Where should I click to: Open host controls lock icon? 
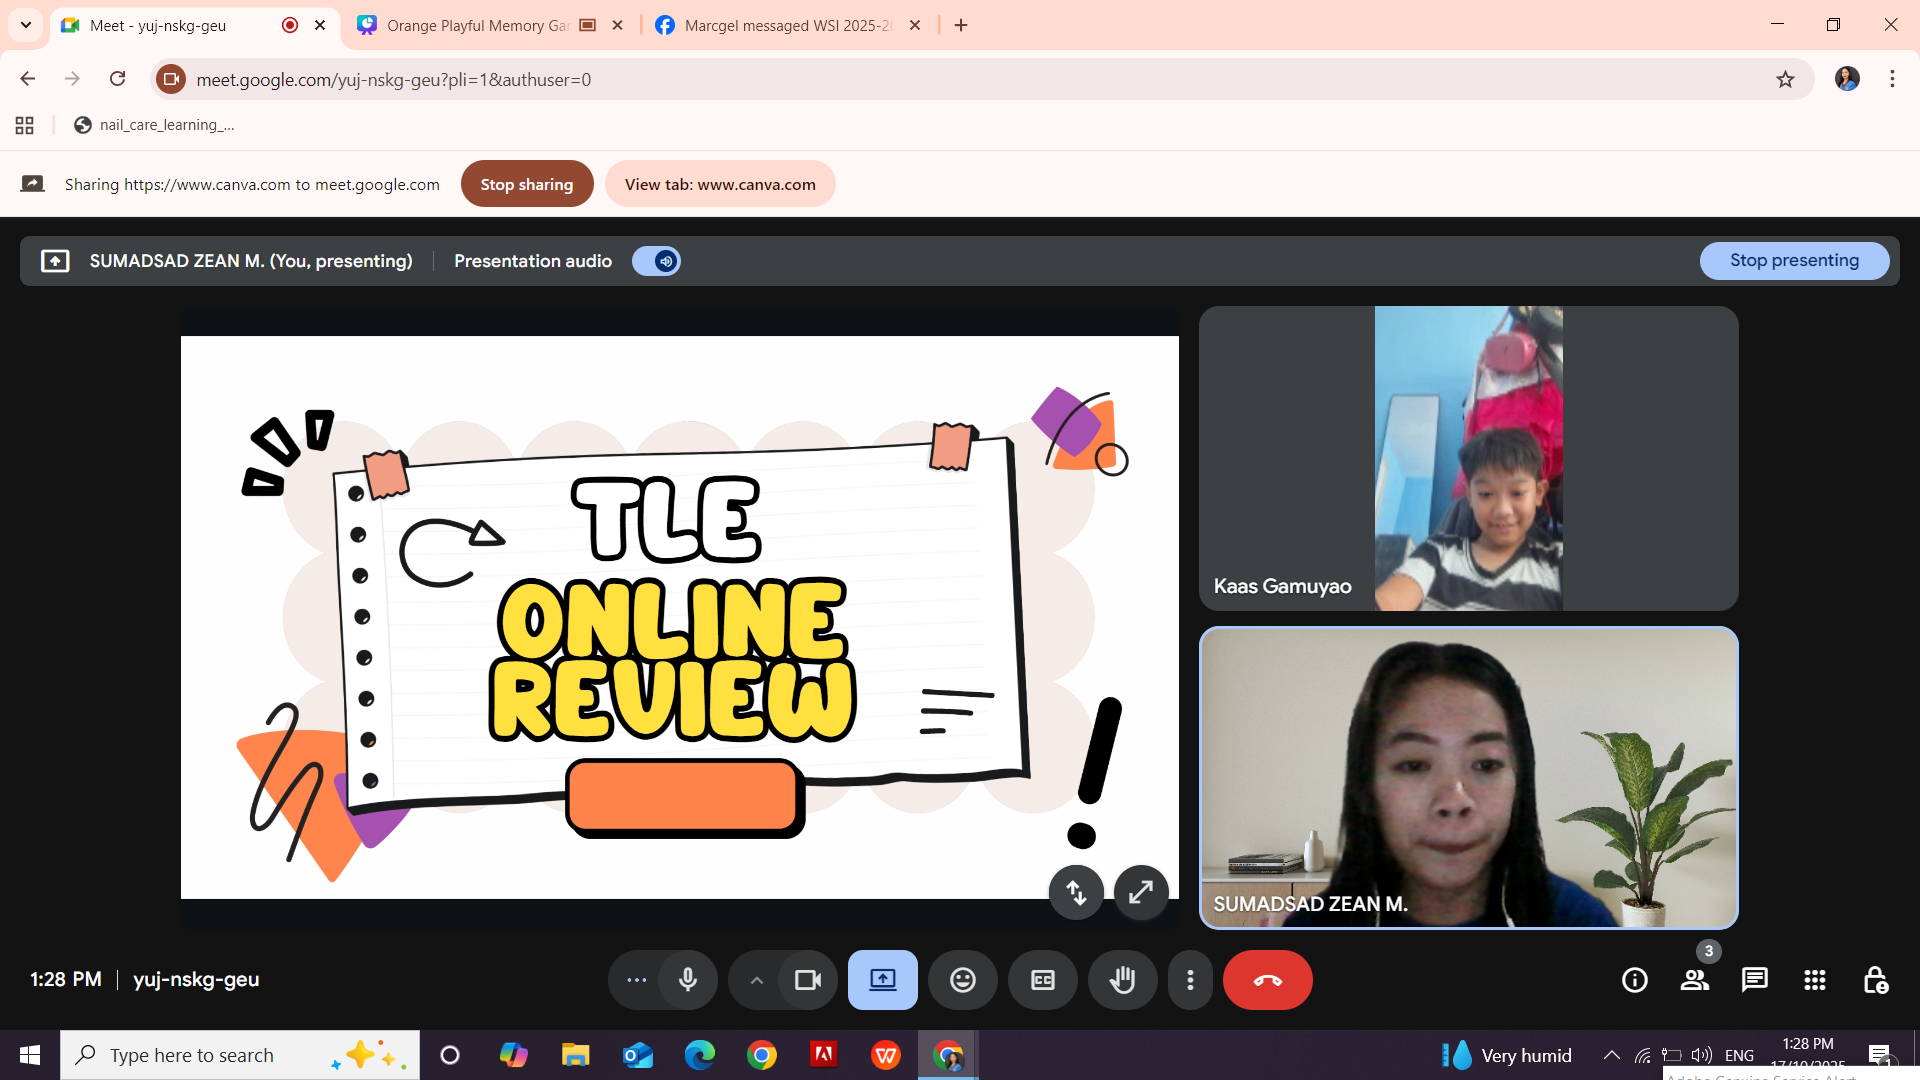coord(1875,980)
